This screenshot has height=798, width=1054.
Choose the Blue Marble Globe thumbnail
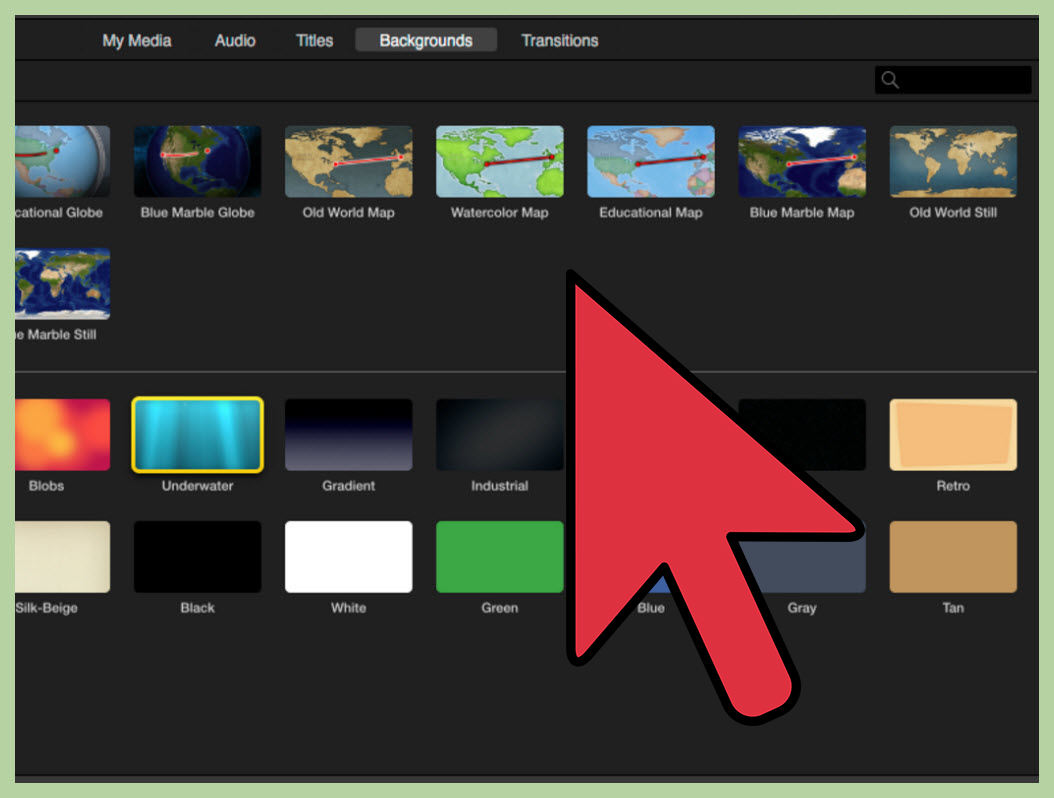pos(198,161)
